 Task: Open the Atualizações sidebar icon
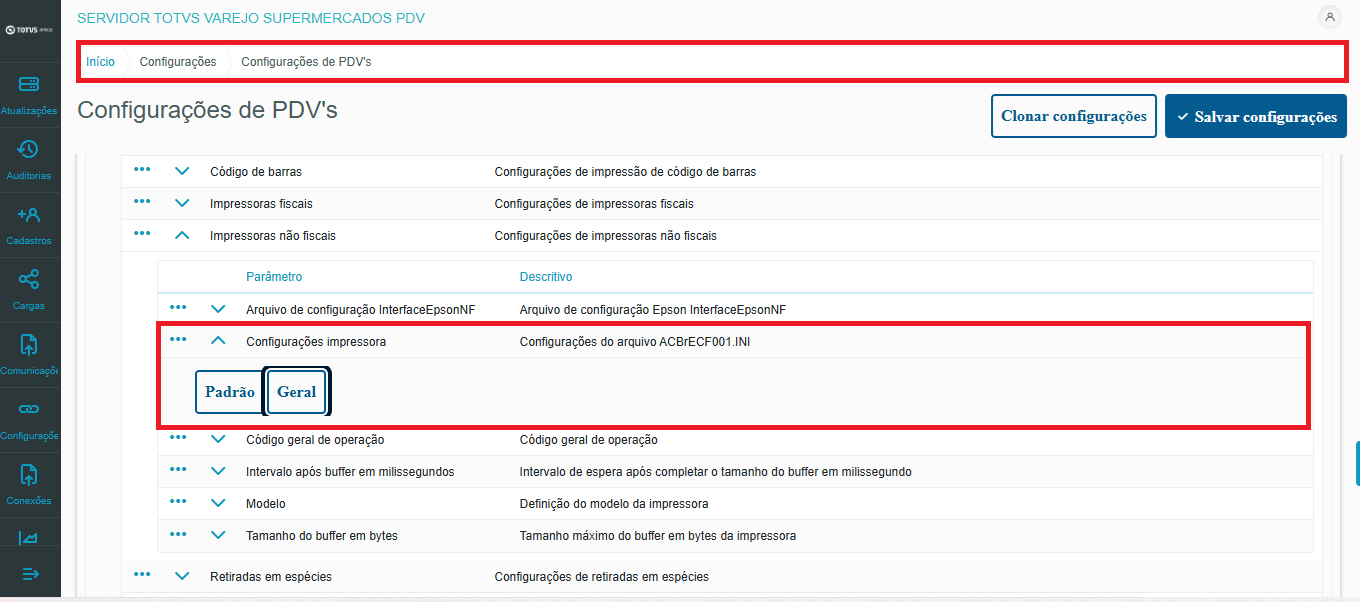click(29, 84)
